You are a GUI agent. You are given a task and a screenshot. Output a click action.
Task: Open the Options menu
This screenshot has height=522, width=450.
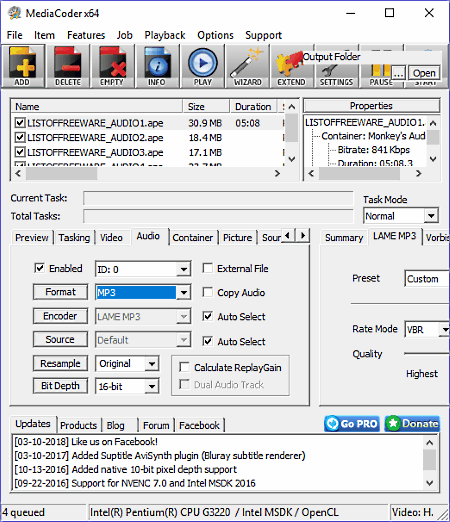pyautogui.click(x=215, y=35)
